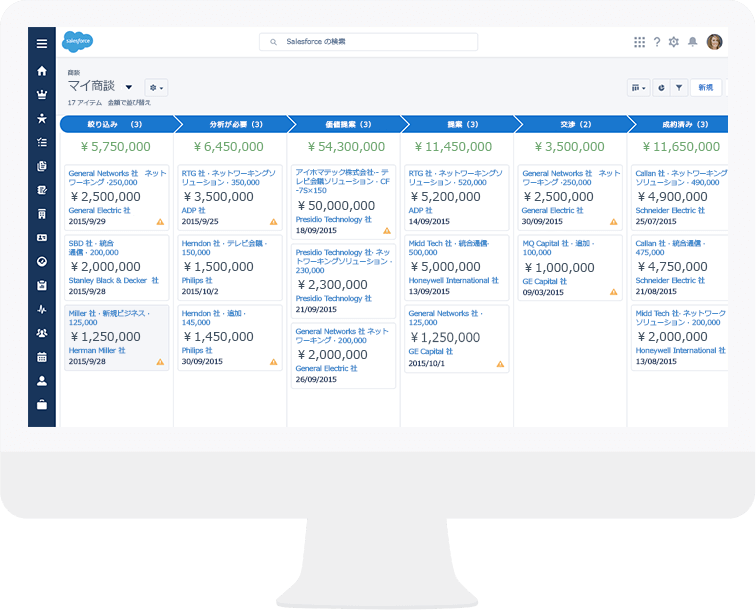
Task: Open the hamburger navigation menu
Action: 42,43
